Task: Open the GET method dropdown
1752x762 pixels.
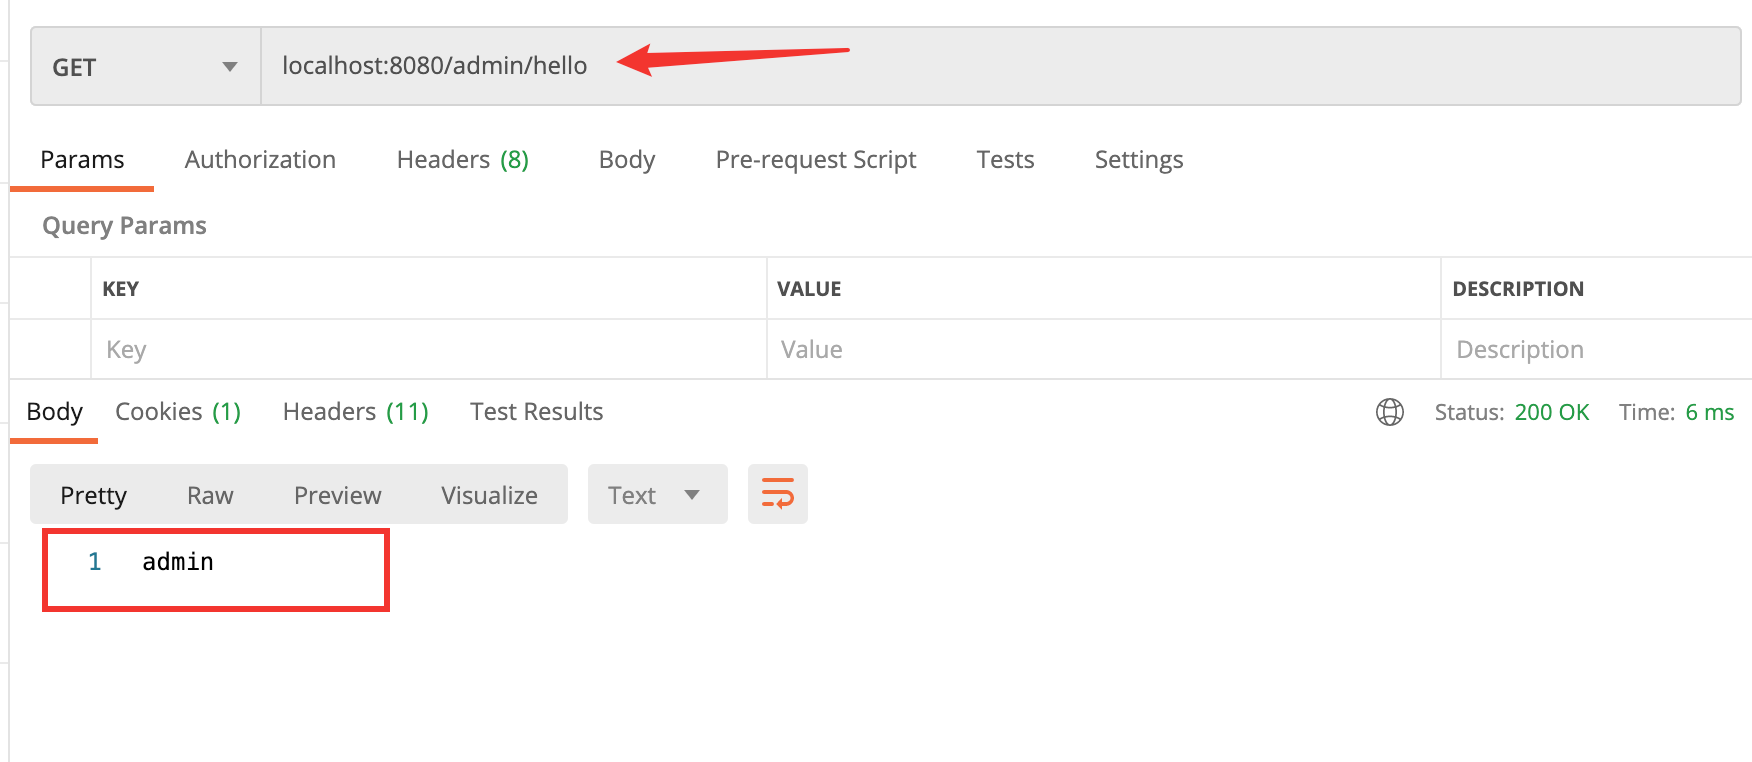Action: click(x=146, y=67)
